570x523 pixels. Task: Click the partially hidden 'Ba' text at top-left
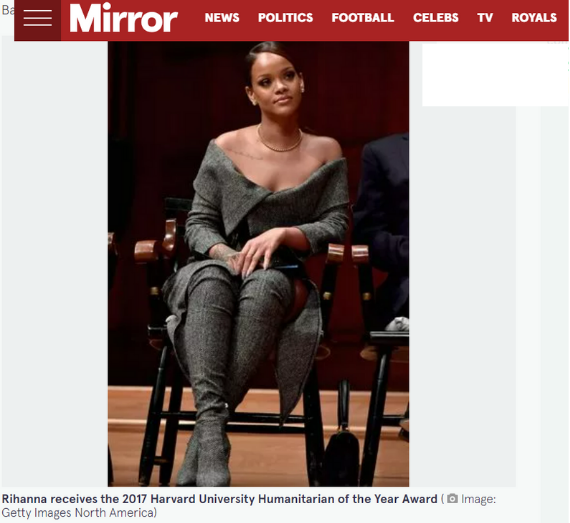8,10
